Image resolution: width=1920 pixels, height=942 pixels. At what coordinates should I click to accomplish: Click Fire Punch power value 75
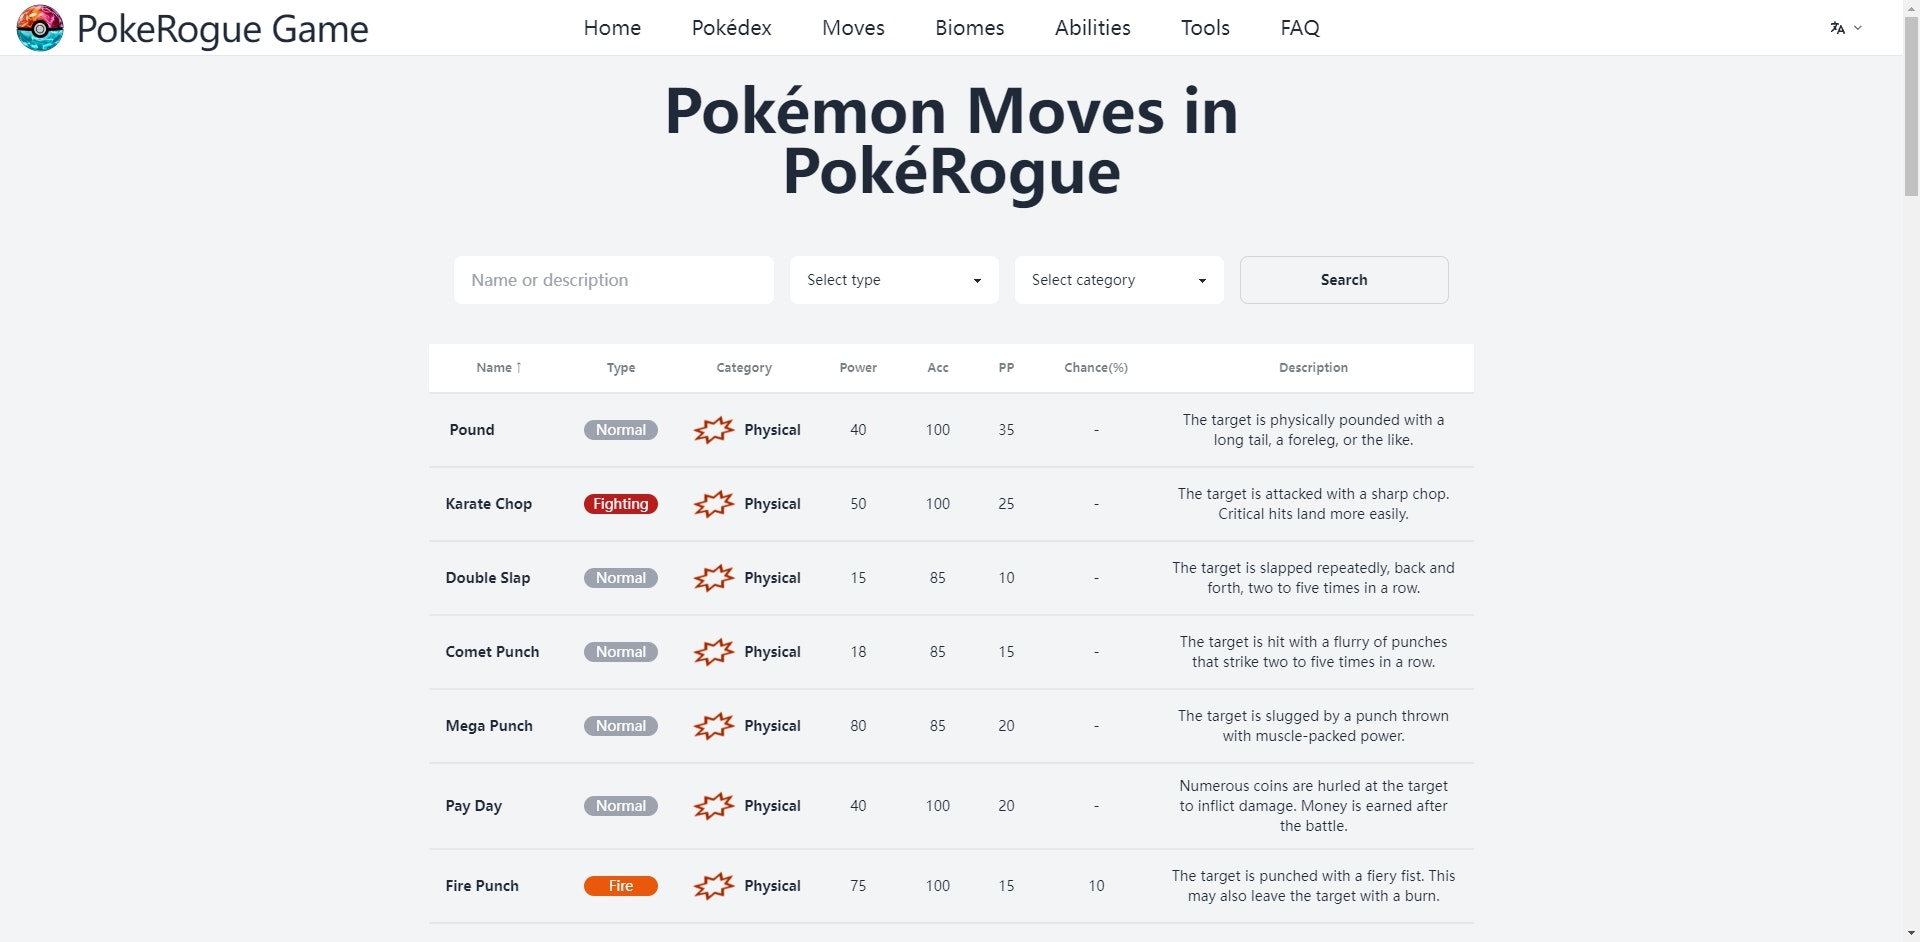(858, 886)
